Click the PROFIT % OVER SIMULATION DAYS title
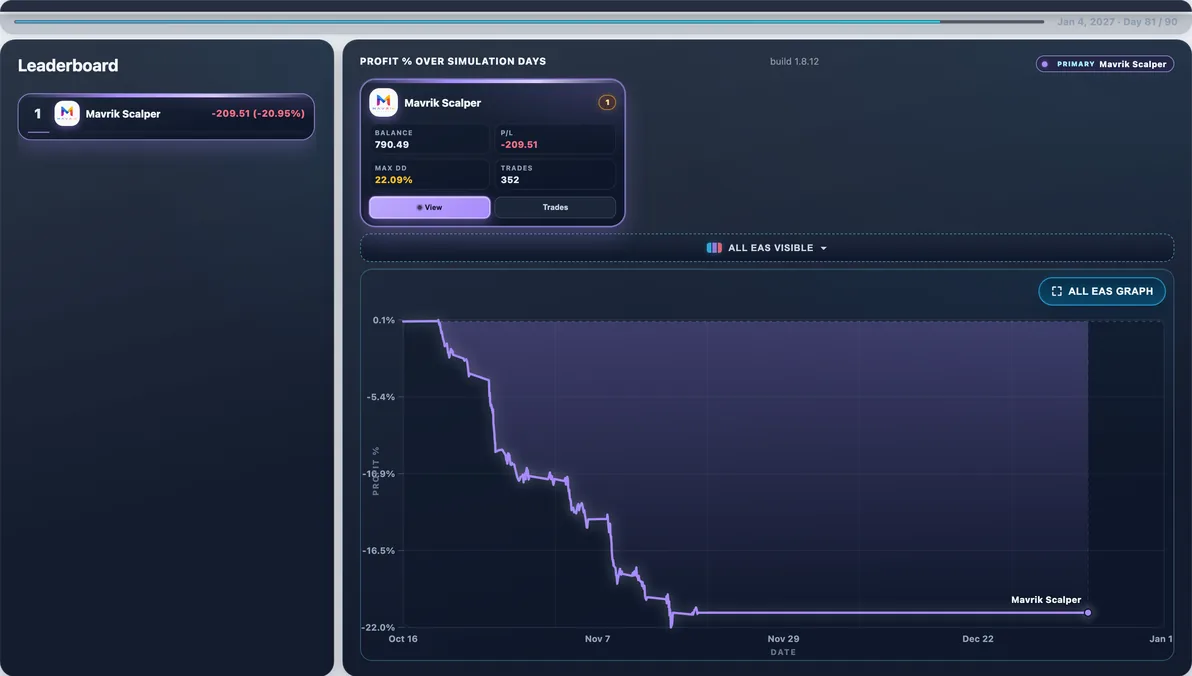 coord(452,62)
